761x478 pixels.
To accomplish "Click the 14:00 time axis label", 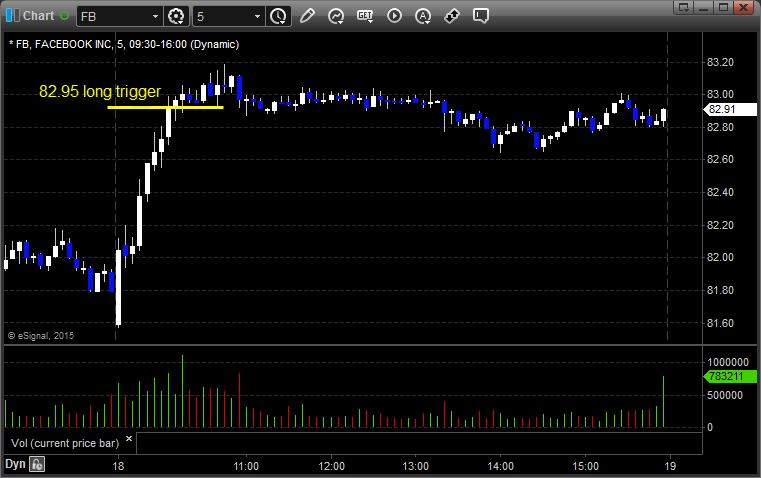I will coord(501,466).
